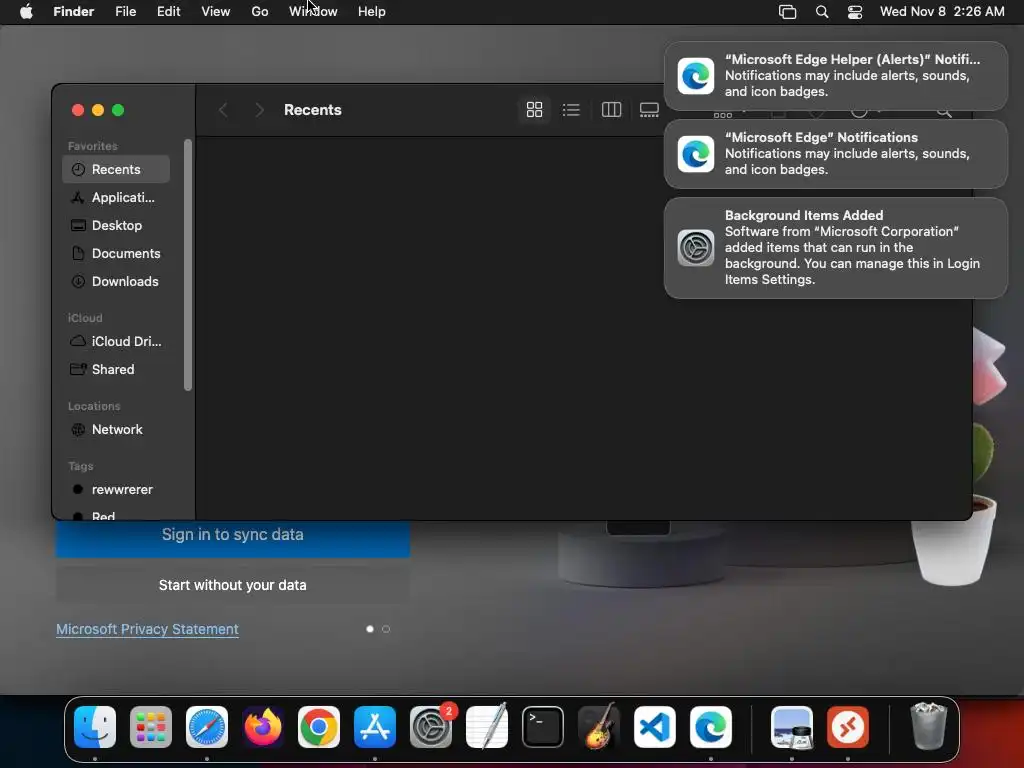Click Stage Manager icon in menu bar
The height and width of the screenshot is (768, 1024).
[788, 12]
